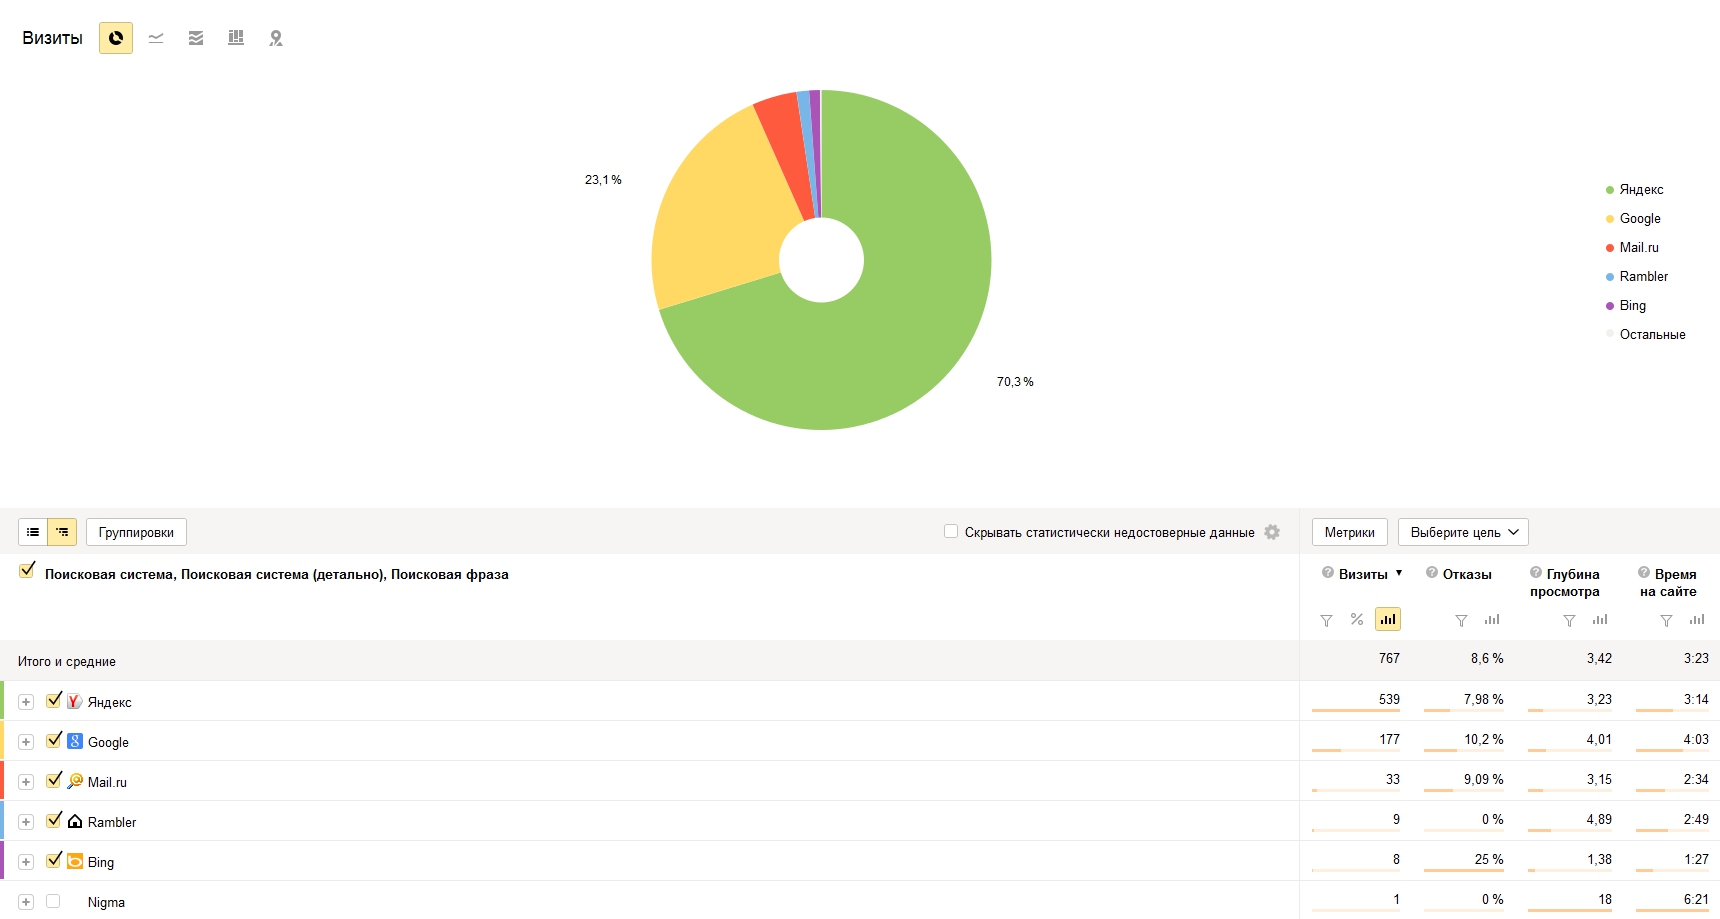Check the Nigma row checkbox
1720x919 pixels.
(53, 901)
